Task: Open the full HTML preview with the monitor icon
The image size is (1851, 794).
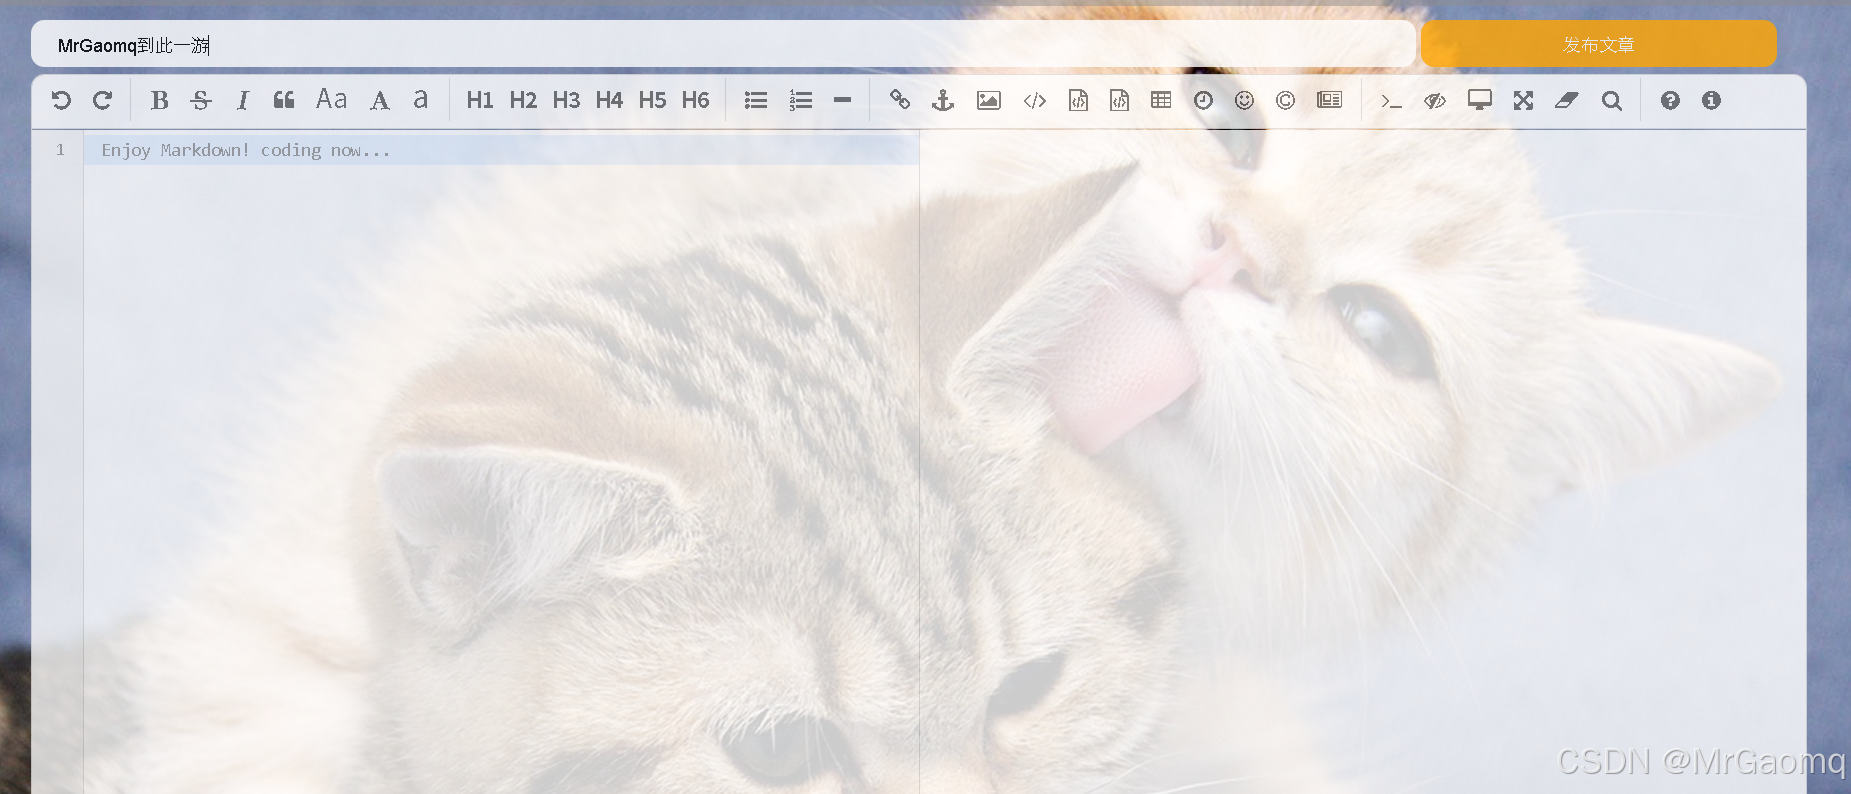Action: pyautogui.click(x=1479, y=100)
